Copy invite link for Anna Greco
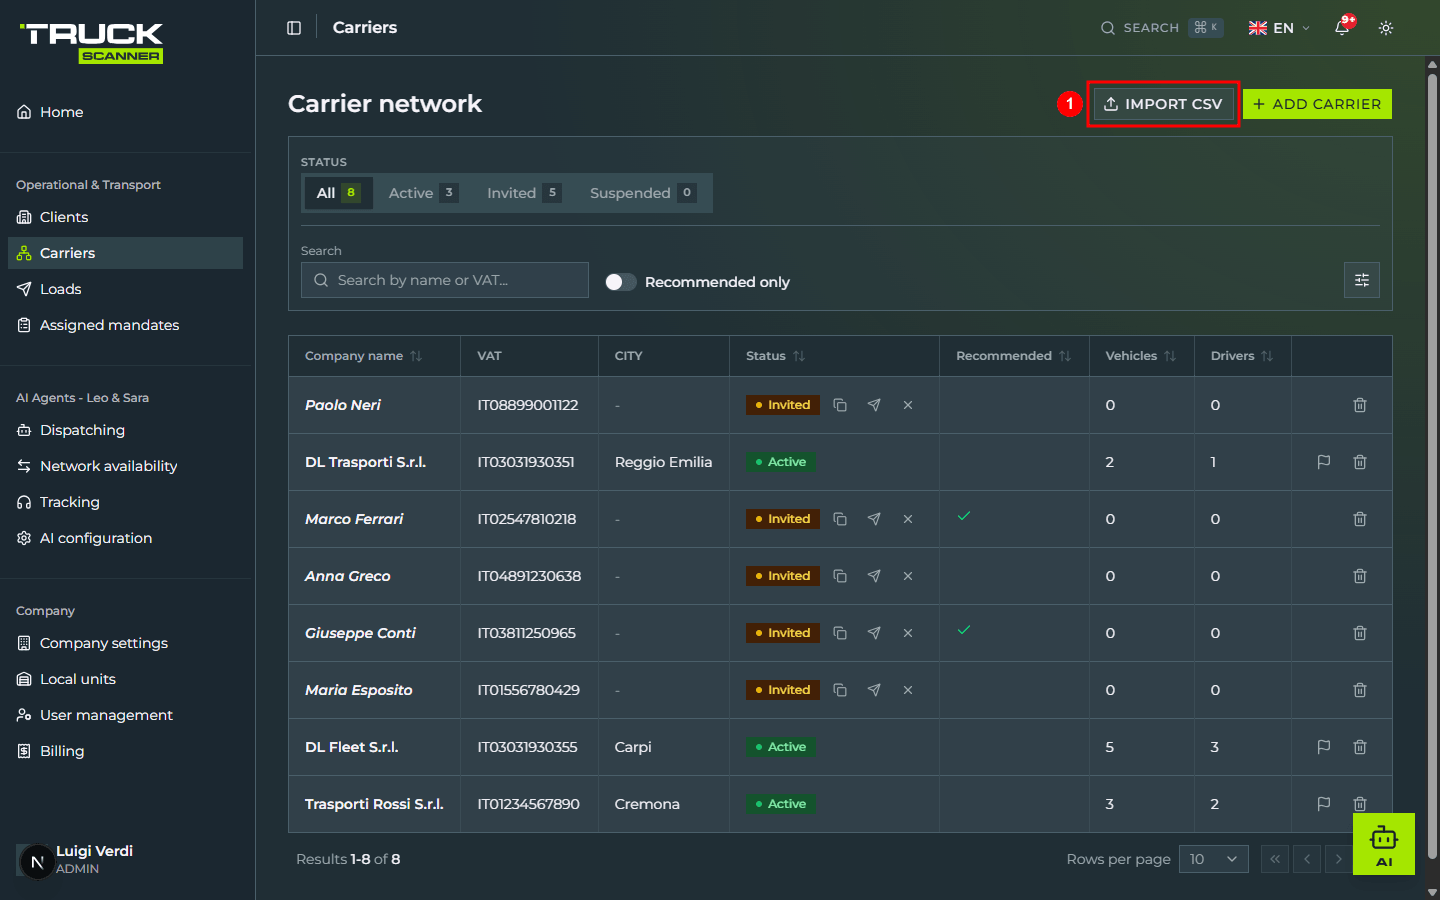The width and height of the screenshot is (1440, 900). coord(840,576)
